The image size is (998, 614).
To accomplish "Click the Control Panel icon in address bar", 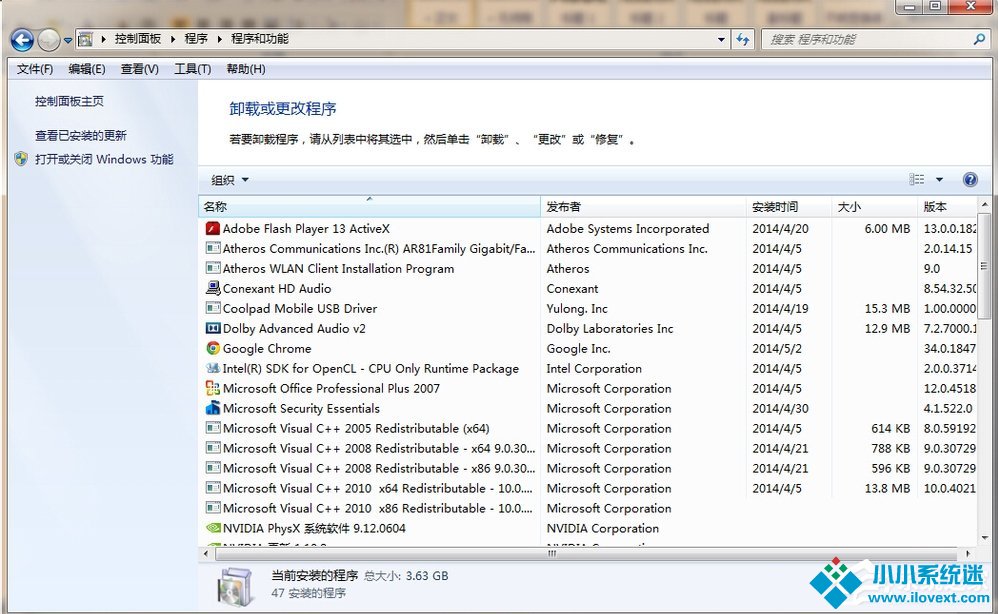I will coord(85,39).
